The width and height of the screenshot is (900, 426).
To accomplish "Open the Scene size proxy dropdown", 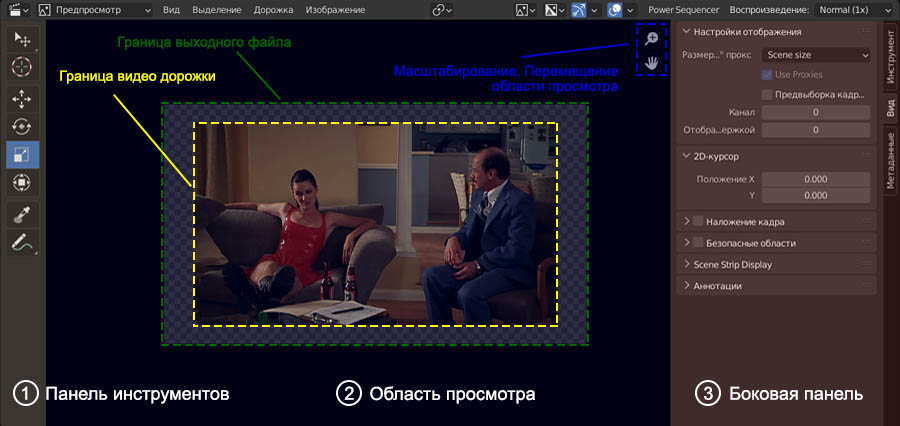I will [816, 55].
